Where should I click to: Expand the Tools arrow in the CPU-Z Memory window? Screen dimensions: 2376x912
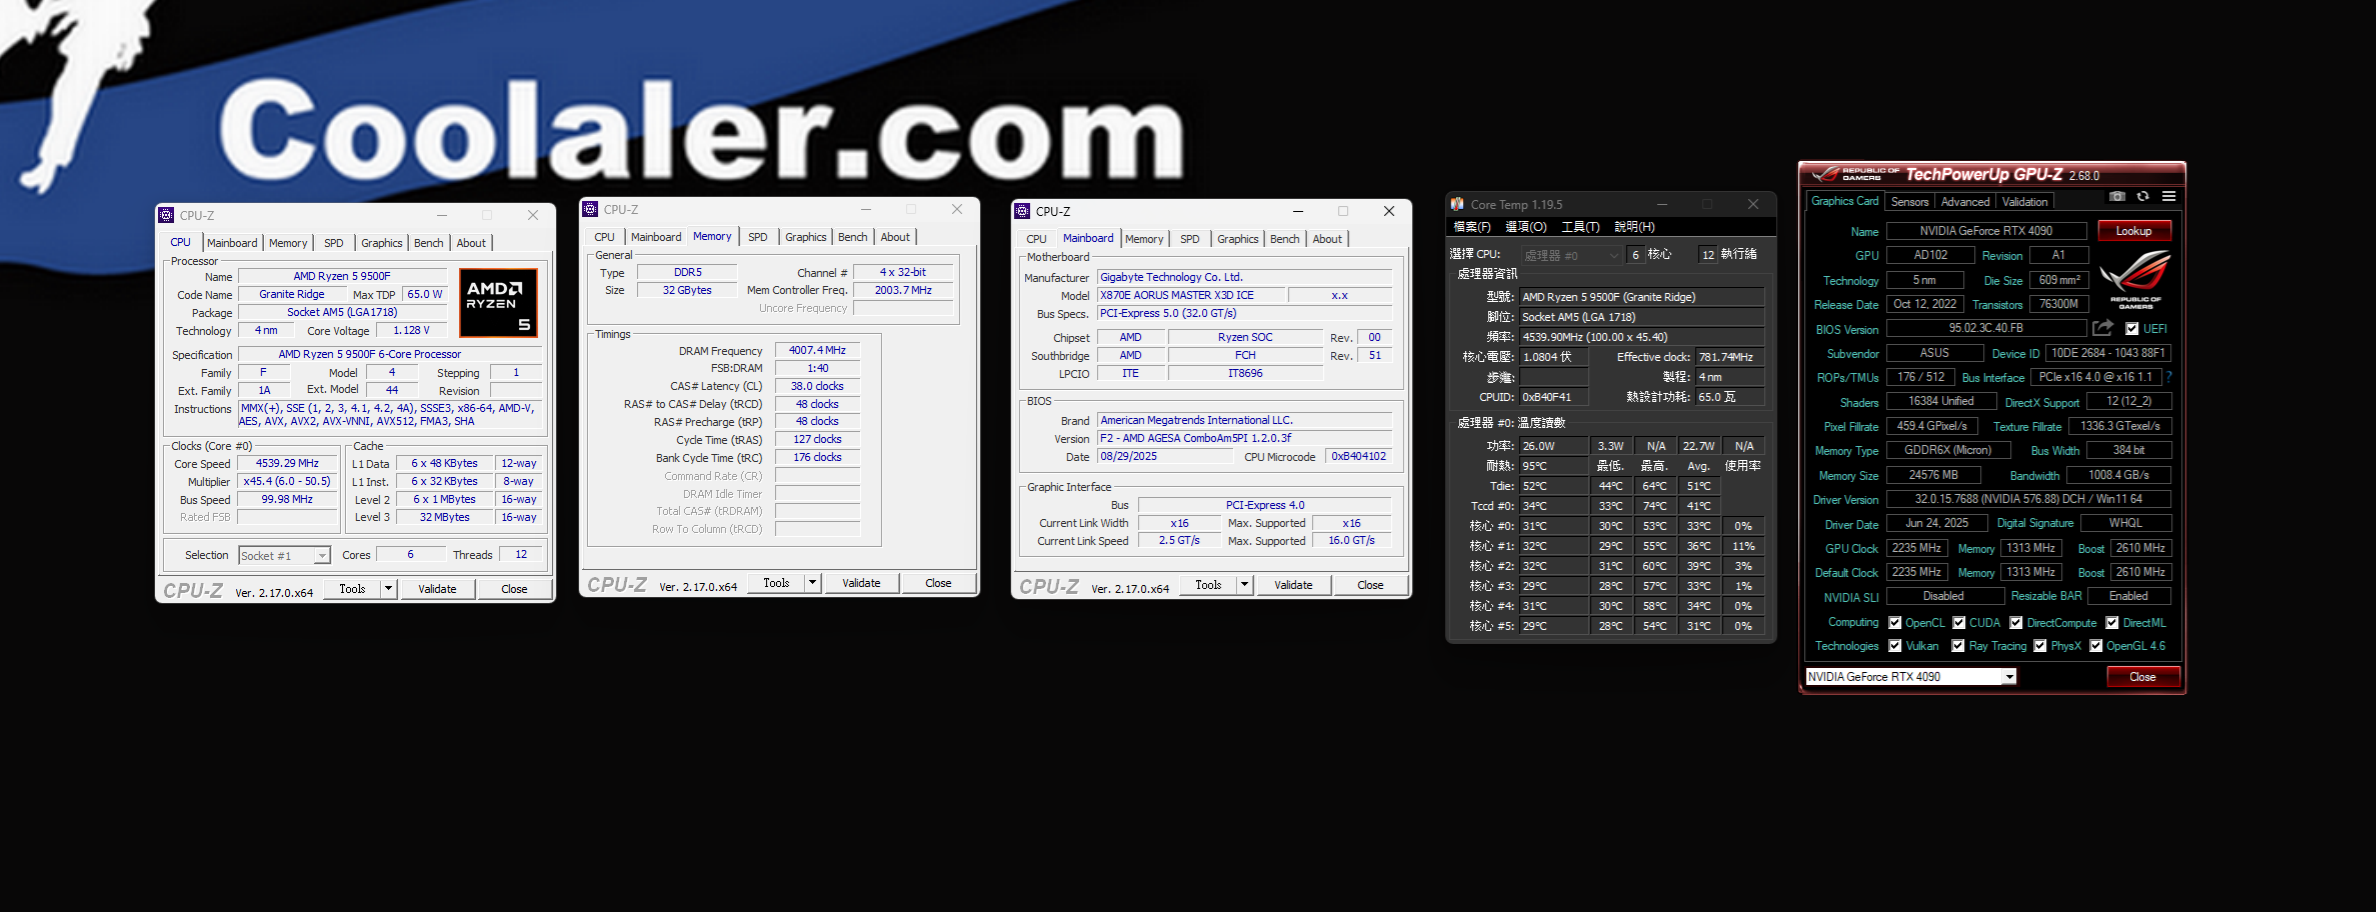812,583
